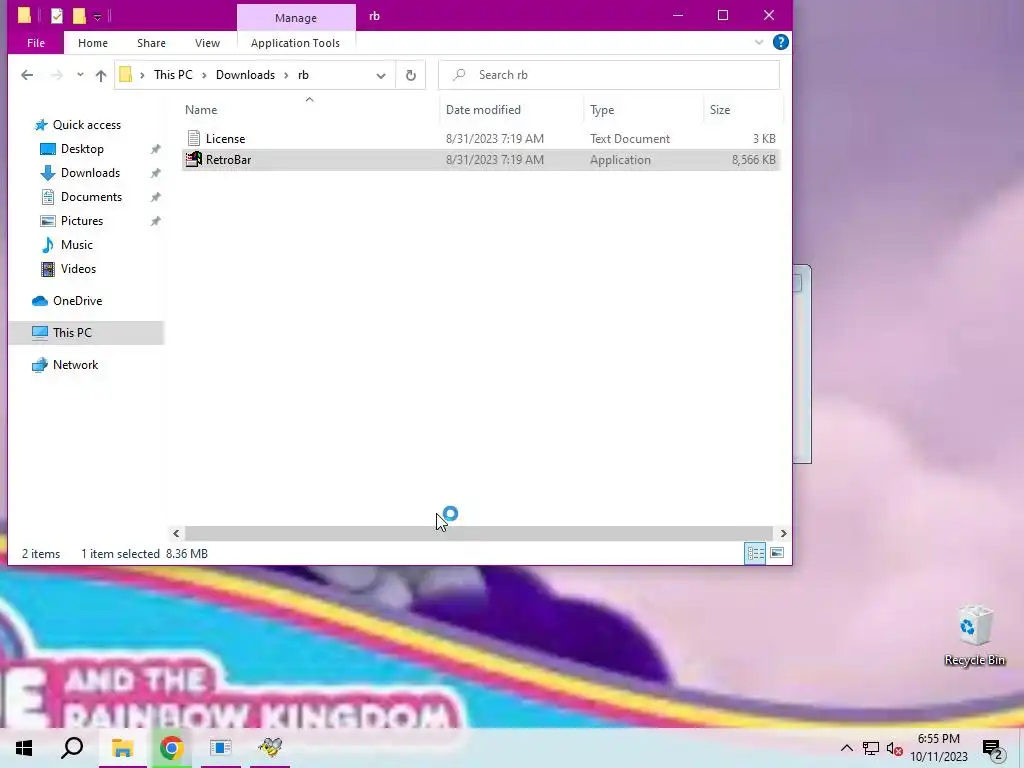
Task: Click the muted volume tray icon
Action: pos(894,748)
